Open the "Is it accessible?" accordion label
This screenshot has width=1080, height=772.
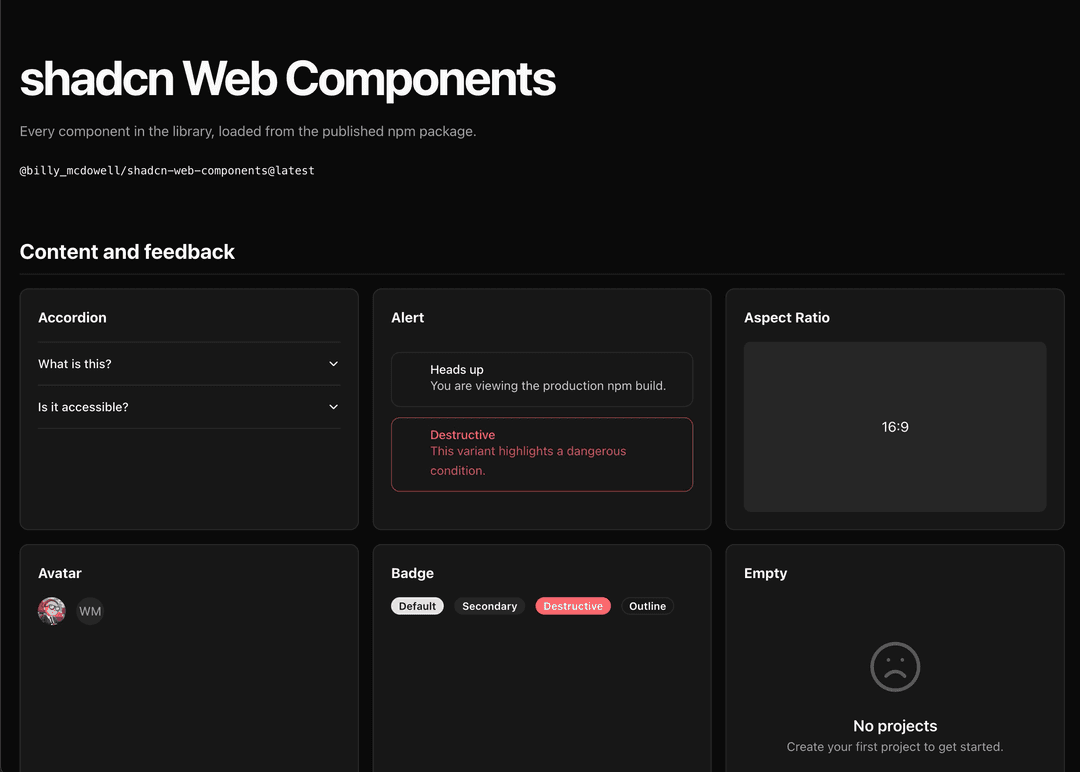pos(83,407)
